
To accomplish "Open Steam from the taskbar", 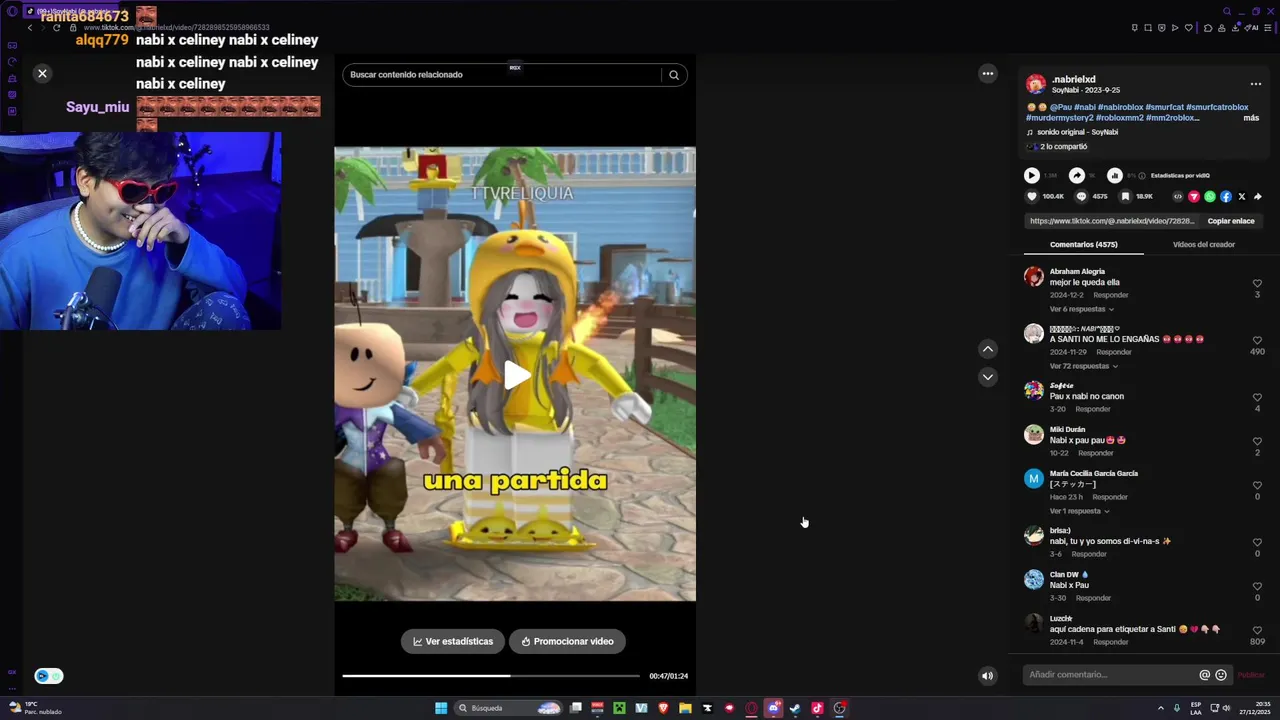I will (x=795, y=708).
